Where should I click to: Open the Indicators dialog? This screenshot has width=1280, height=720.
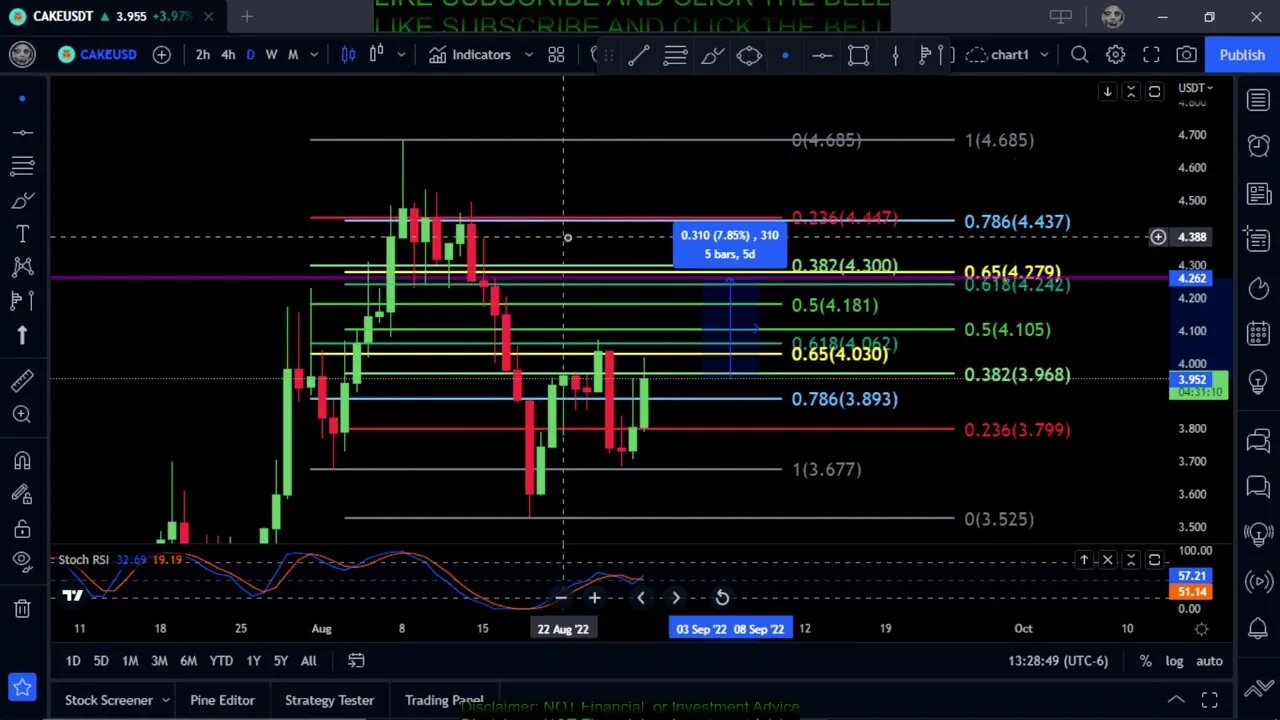point(470,55)
